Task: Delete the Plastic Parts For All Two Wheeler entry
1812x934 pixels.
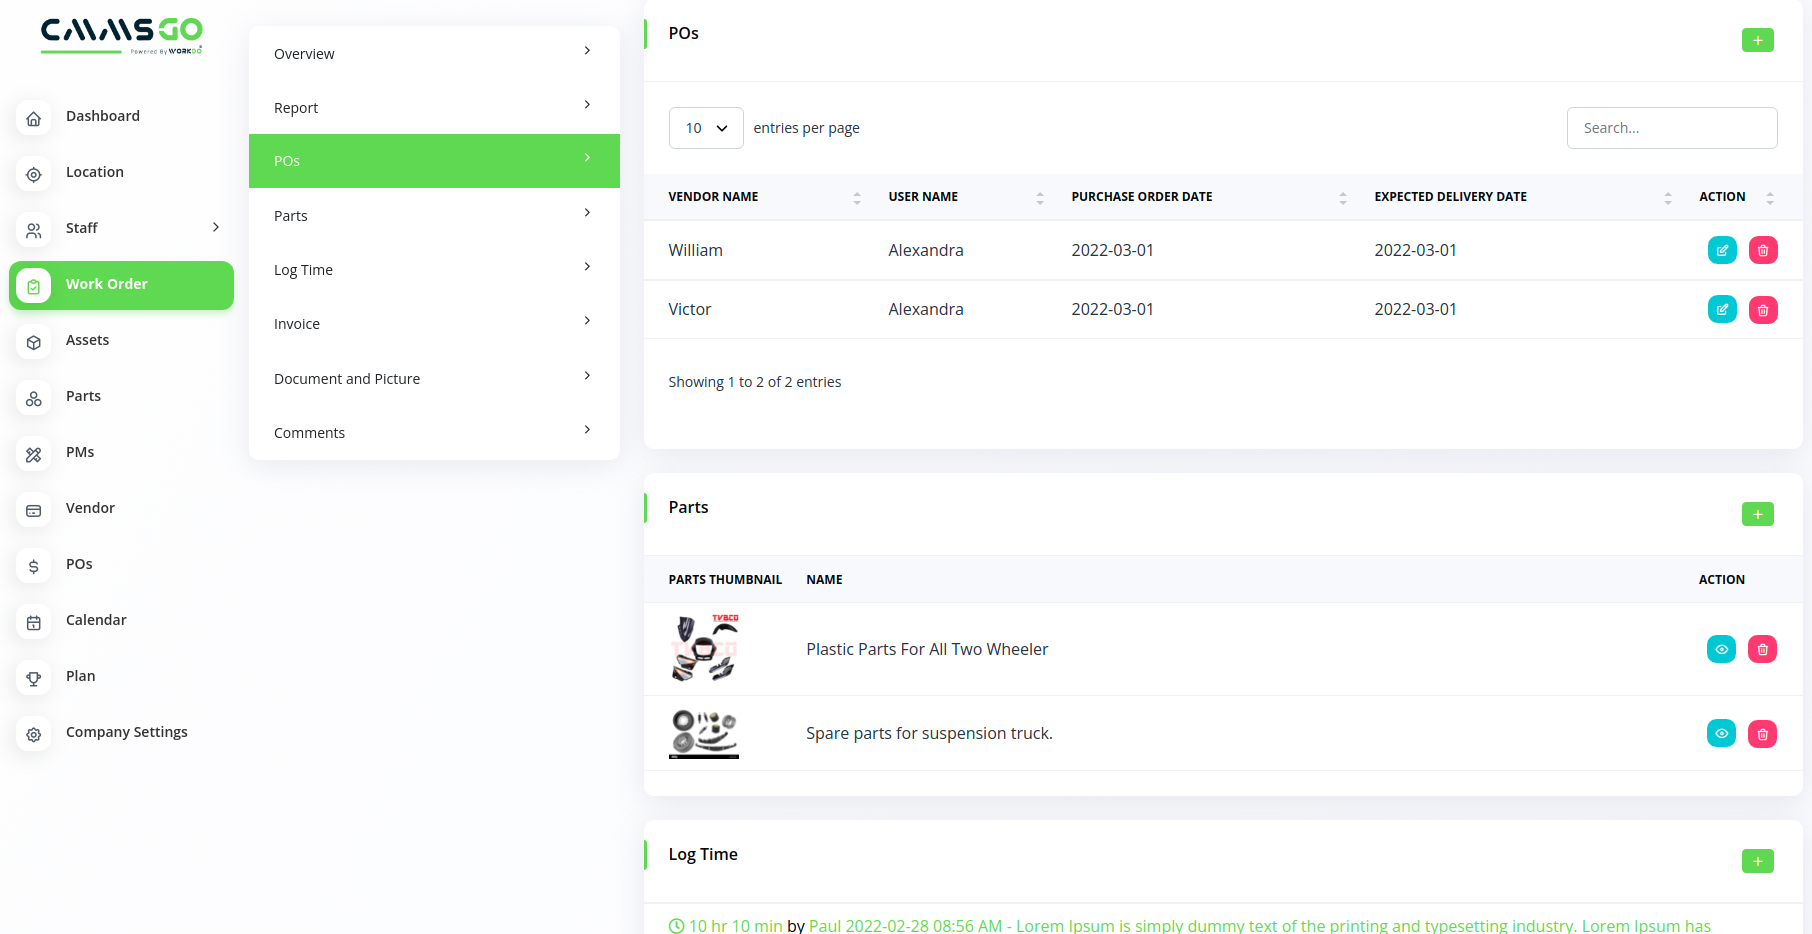Action: tap(1762, 649)
